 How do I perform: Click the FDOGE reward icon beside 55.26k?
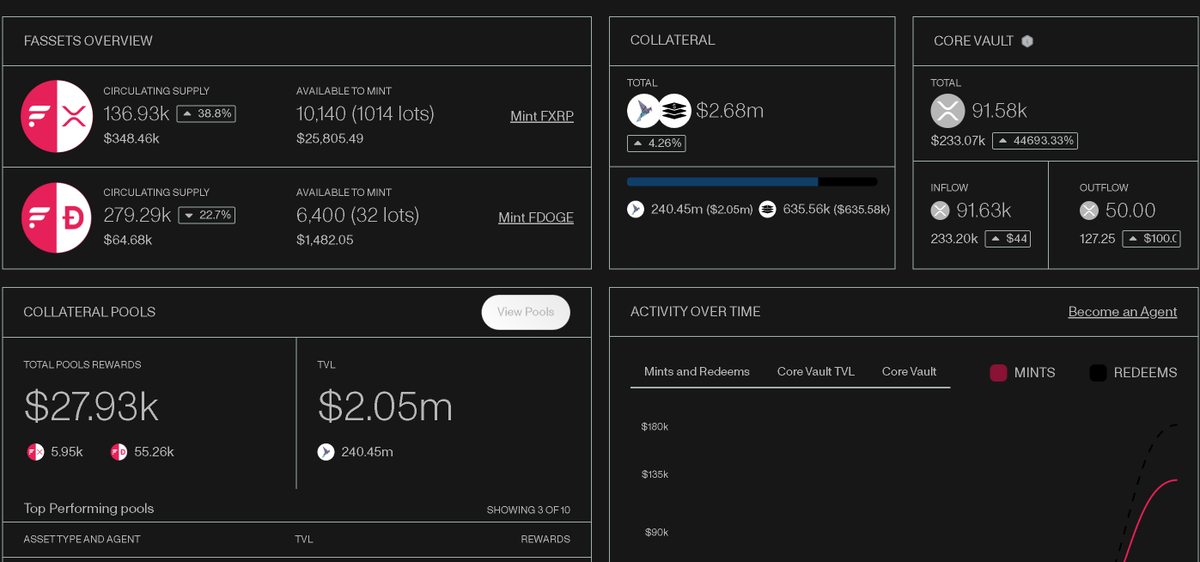(119, 452)
